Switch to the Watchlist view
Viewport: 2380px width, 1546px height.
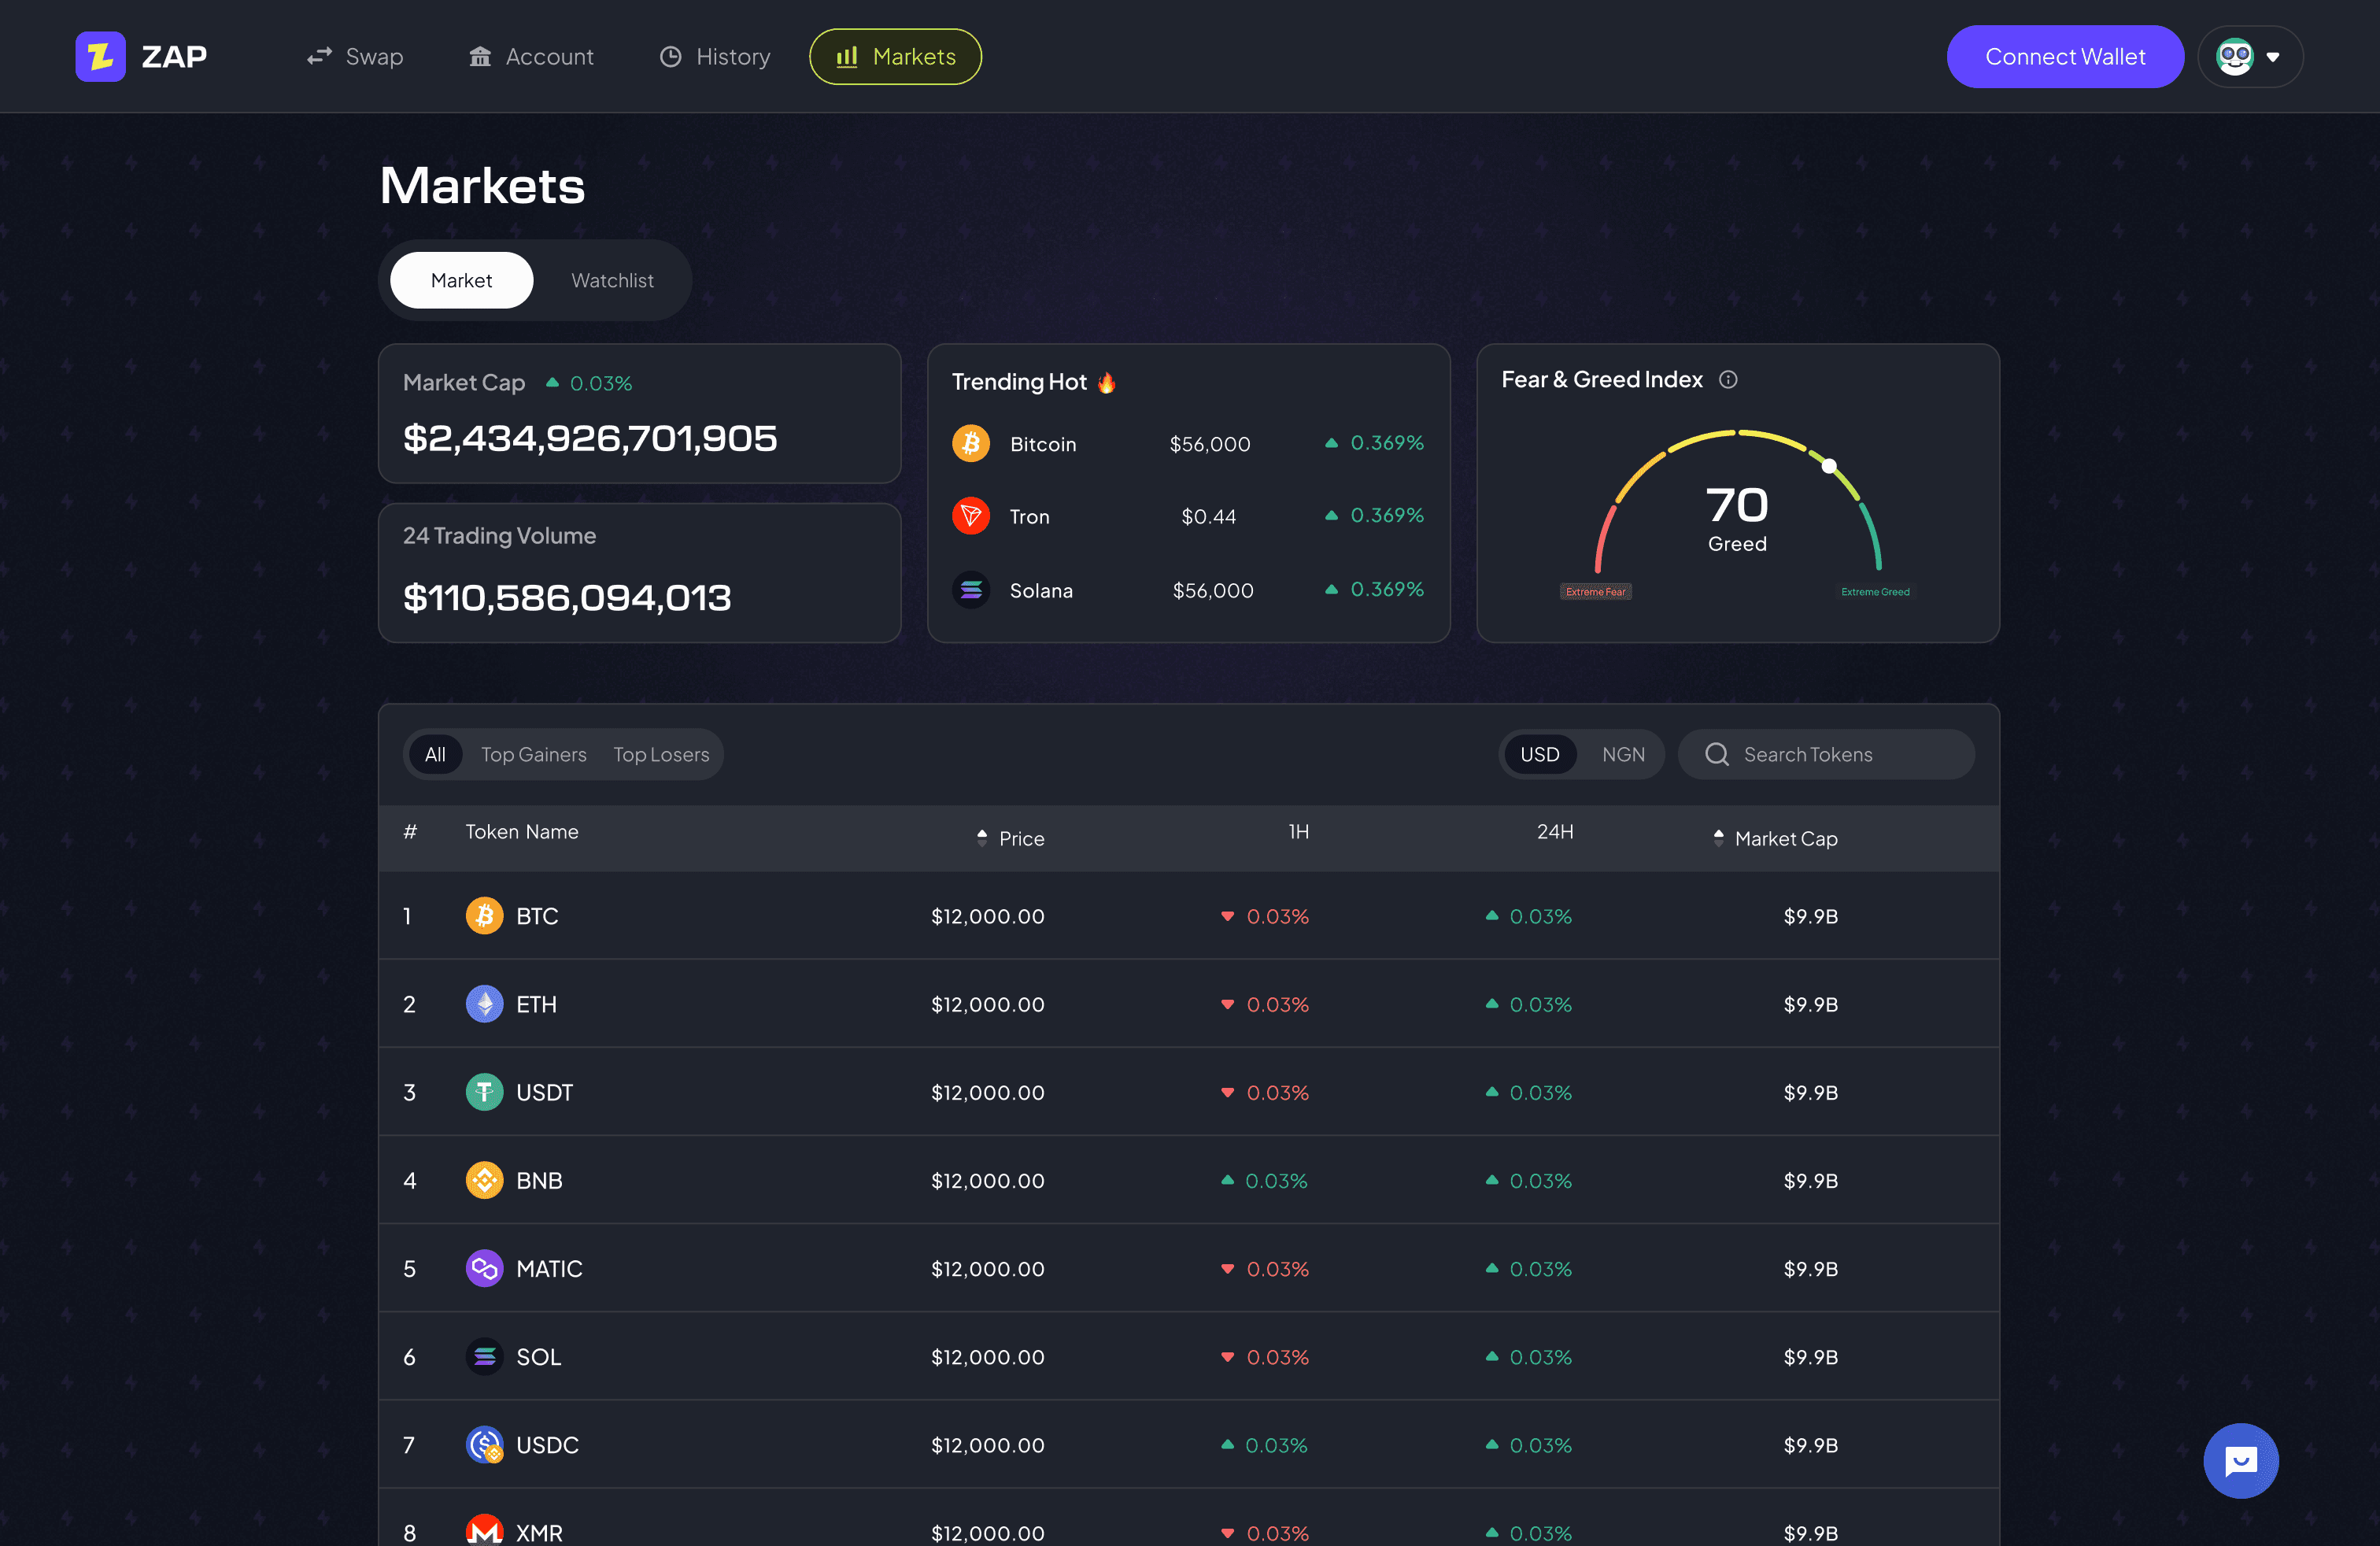(x=612, y=280)
